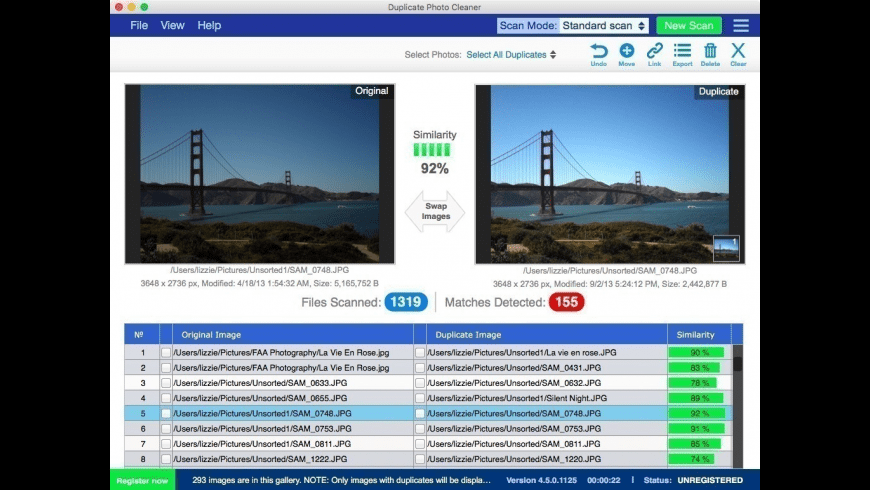Start a New Scan

pyautogui.click(x=689, y=26)
